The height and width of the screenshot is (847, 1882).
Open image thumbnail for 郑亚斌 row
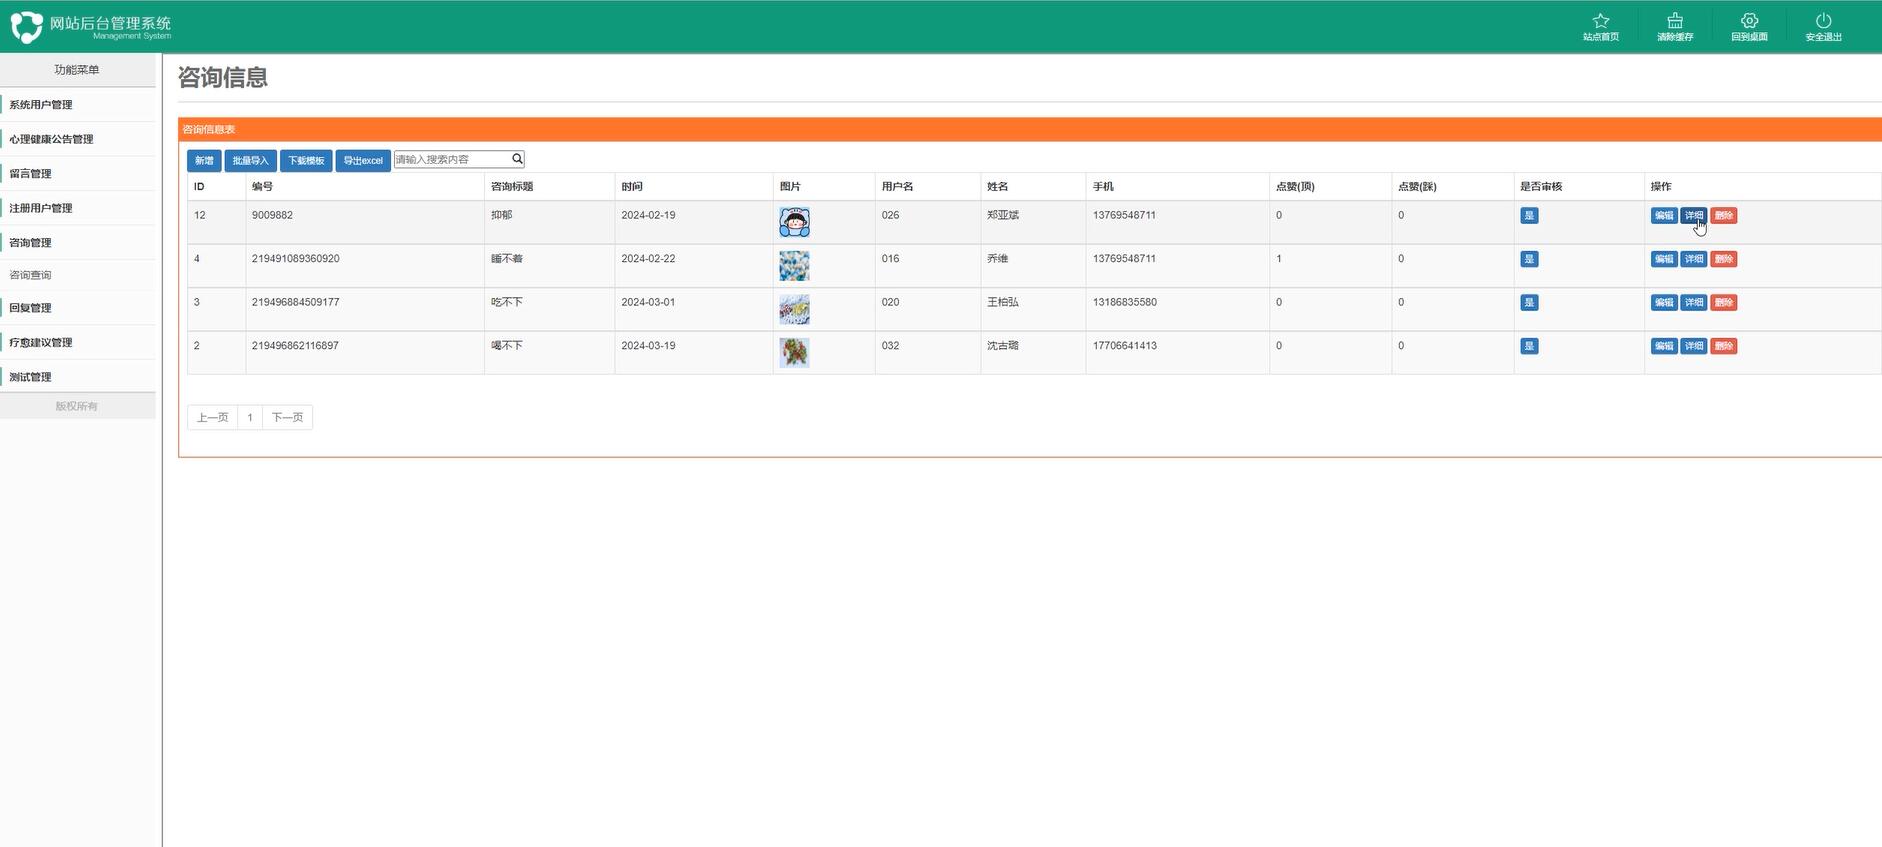coord(794,222)
